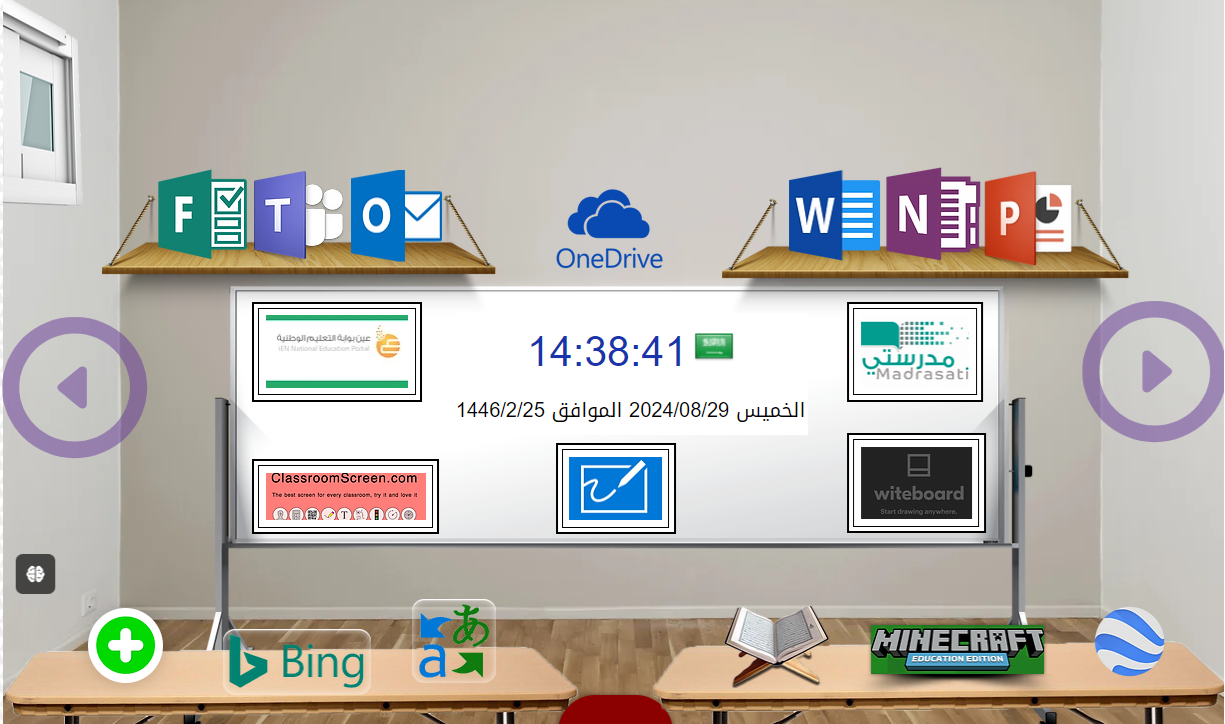Open the Bing search shortcut
1225x724 pixels.
coord(297,662)
